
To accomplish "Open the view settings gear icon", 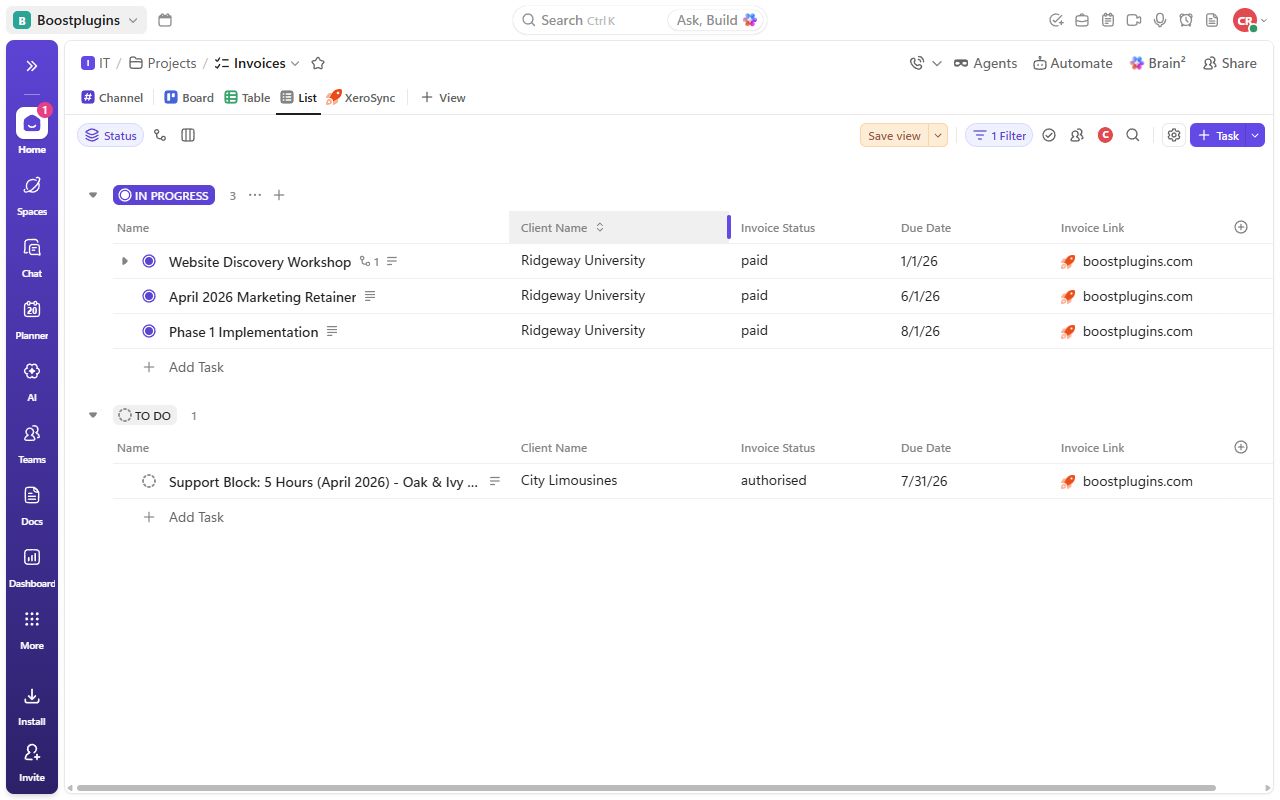I will coord(1174,135).
